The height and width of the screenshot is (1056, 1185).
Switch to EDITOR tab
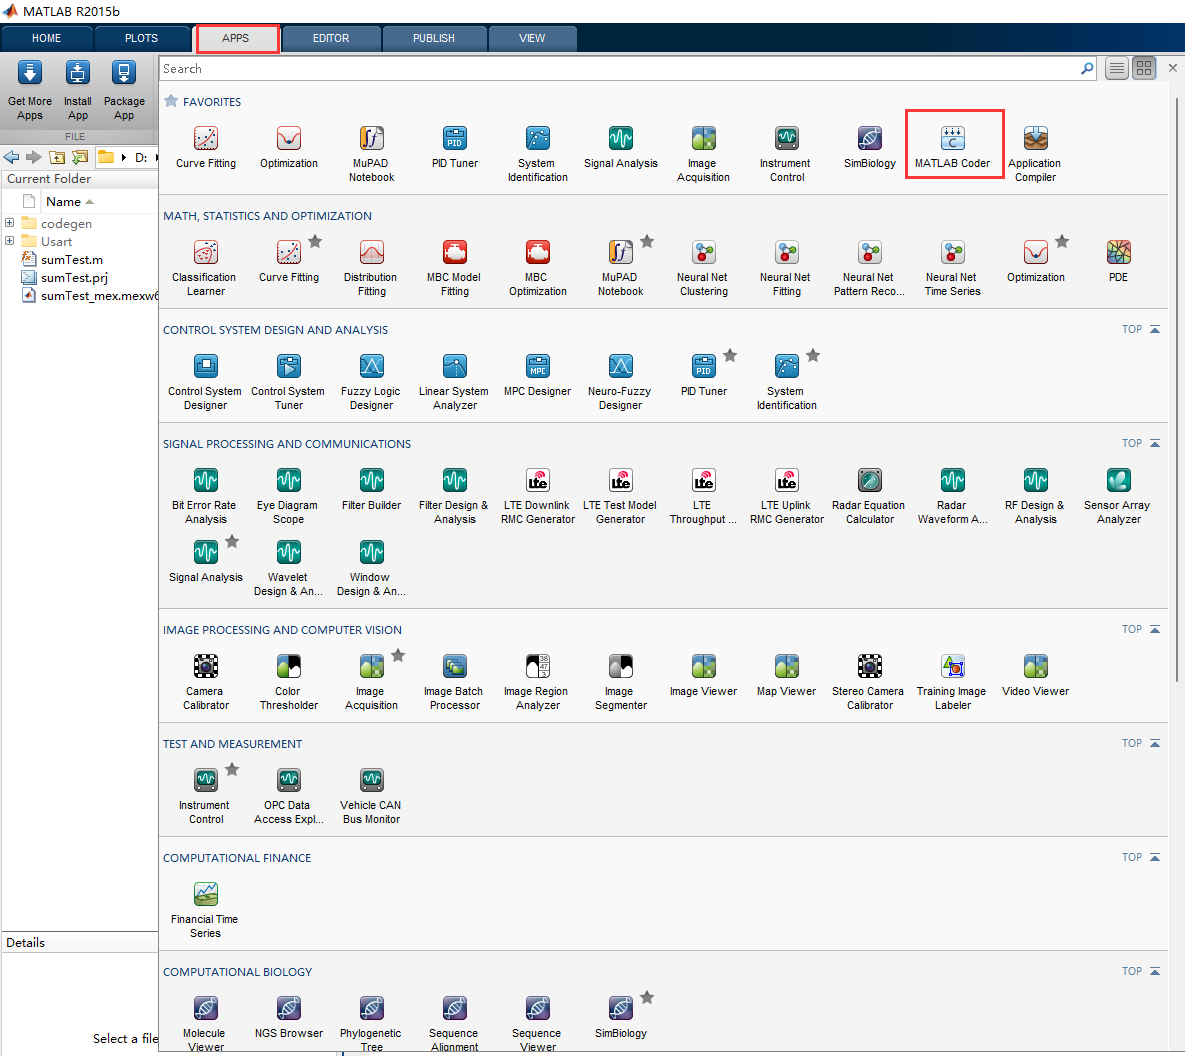click(x=331, y=38)
